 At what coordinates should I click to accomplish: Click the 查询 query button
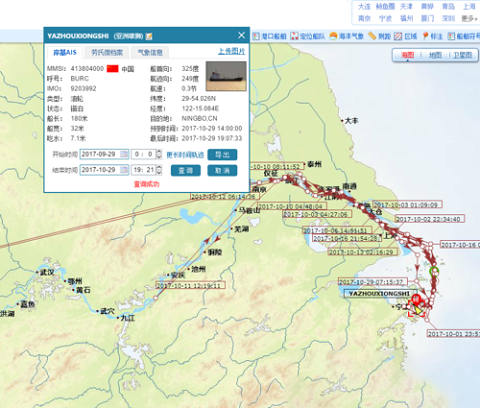click(x=186, y=171)
